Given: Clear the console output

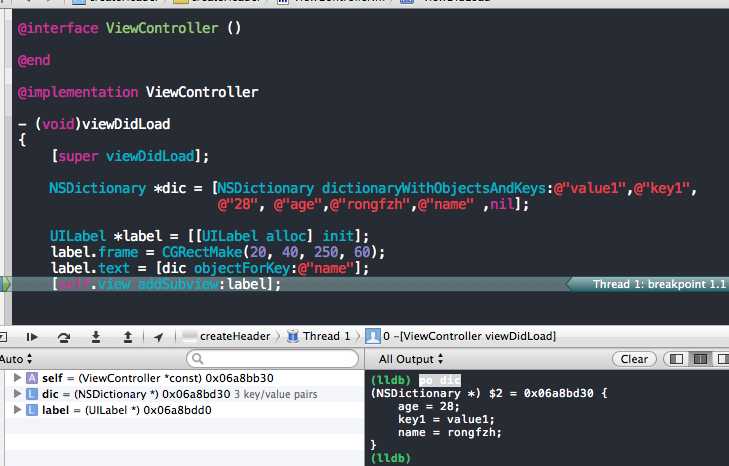Looking at the screenshot, I should coord(634,359).
